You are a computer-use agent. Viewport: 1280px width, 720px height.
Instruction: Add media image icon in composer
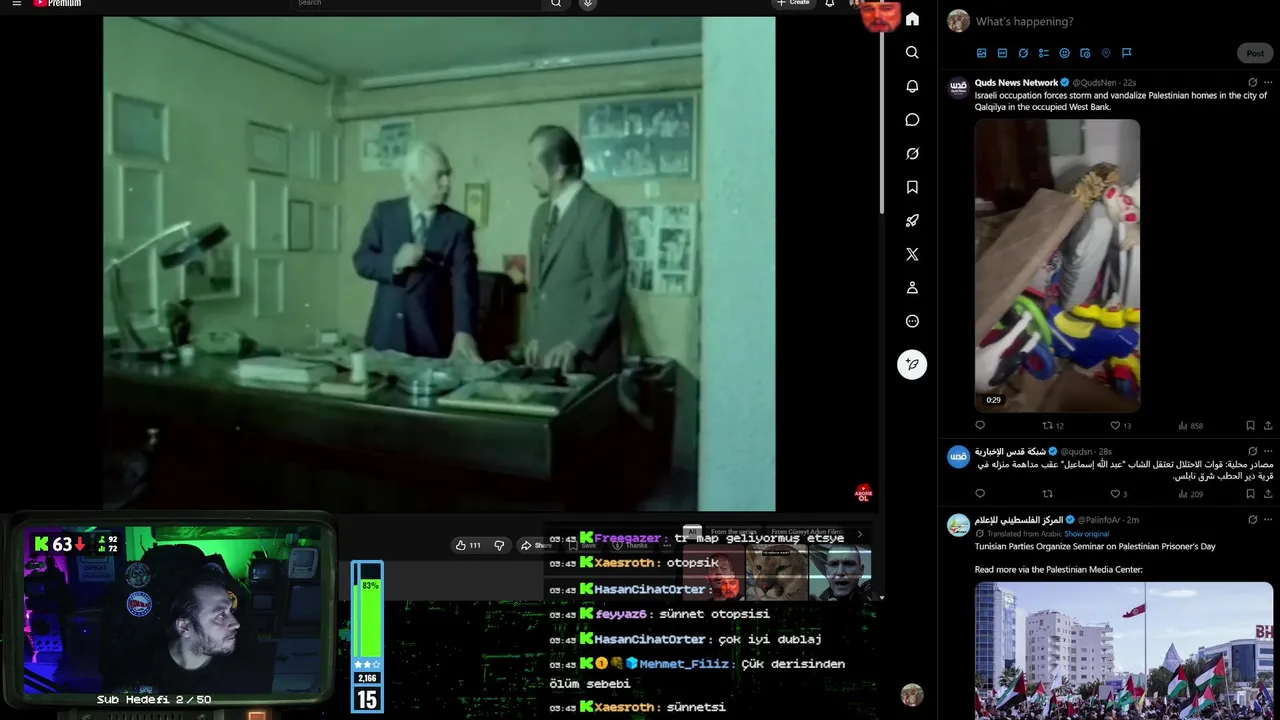pyautogui.click(x=981, y=53)
